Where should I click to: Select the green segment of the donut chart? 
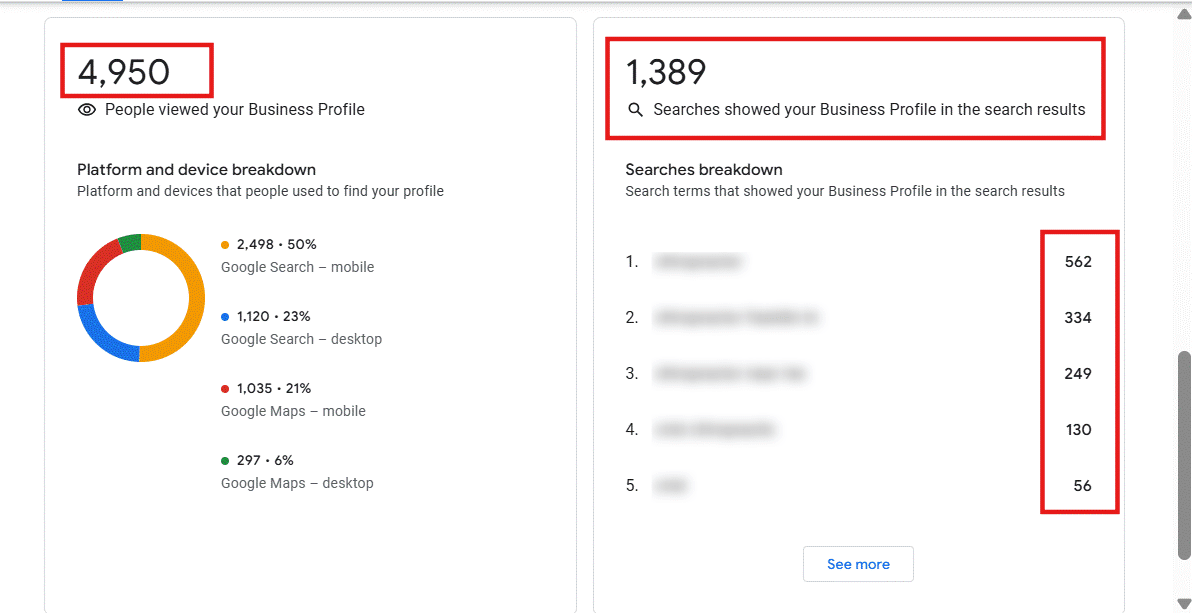tap(129, 242)
